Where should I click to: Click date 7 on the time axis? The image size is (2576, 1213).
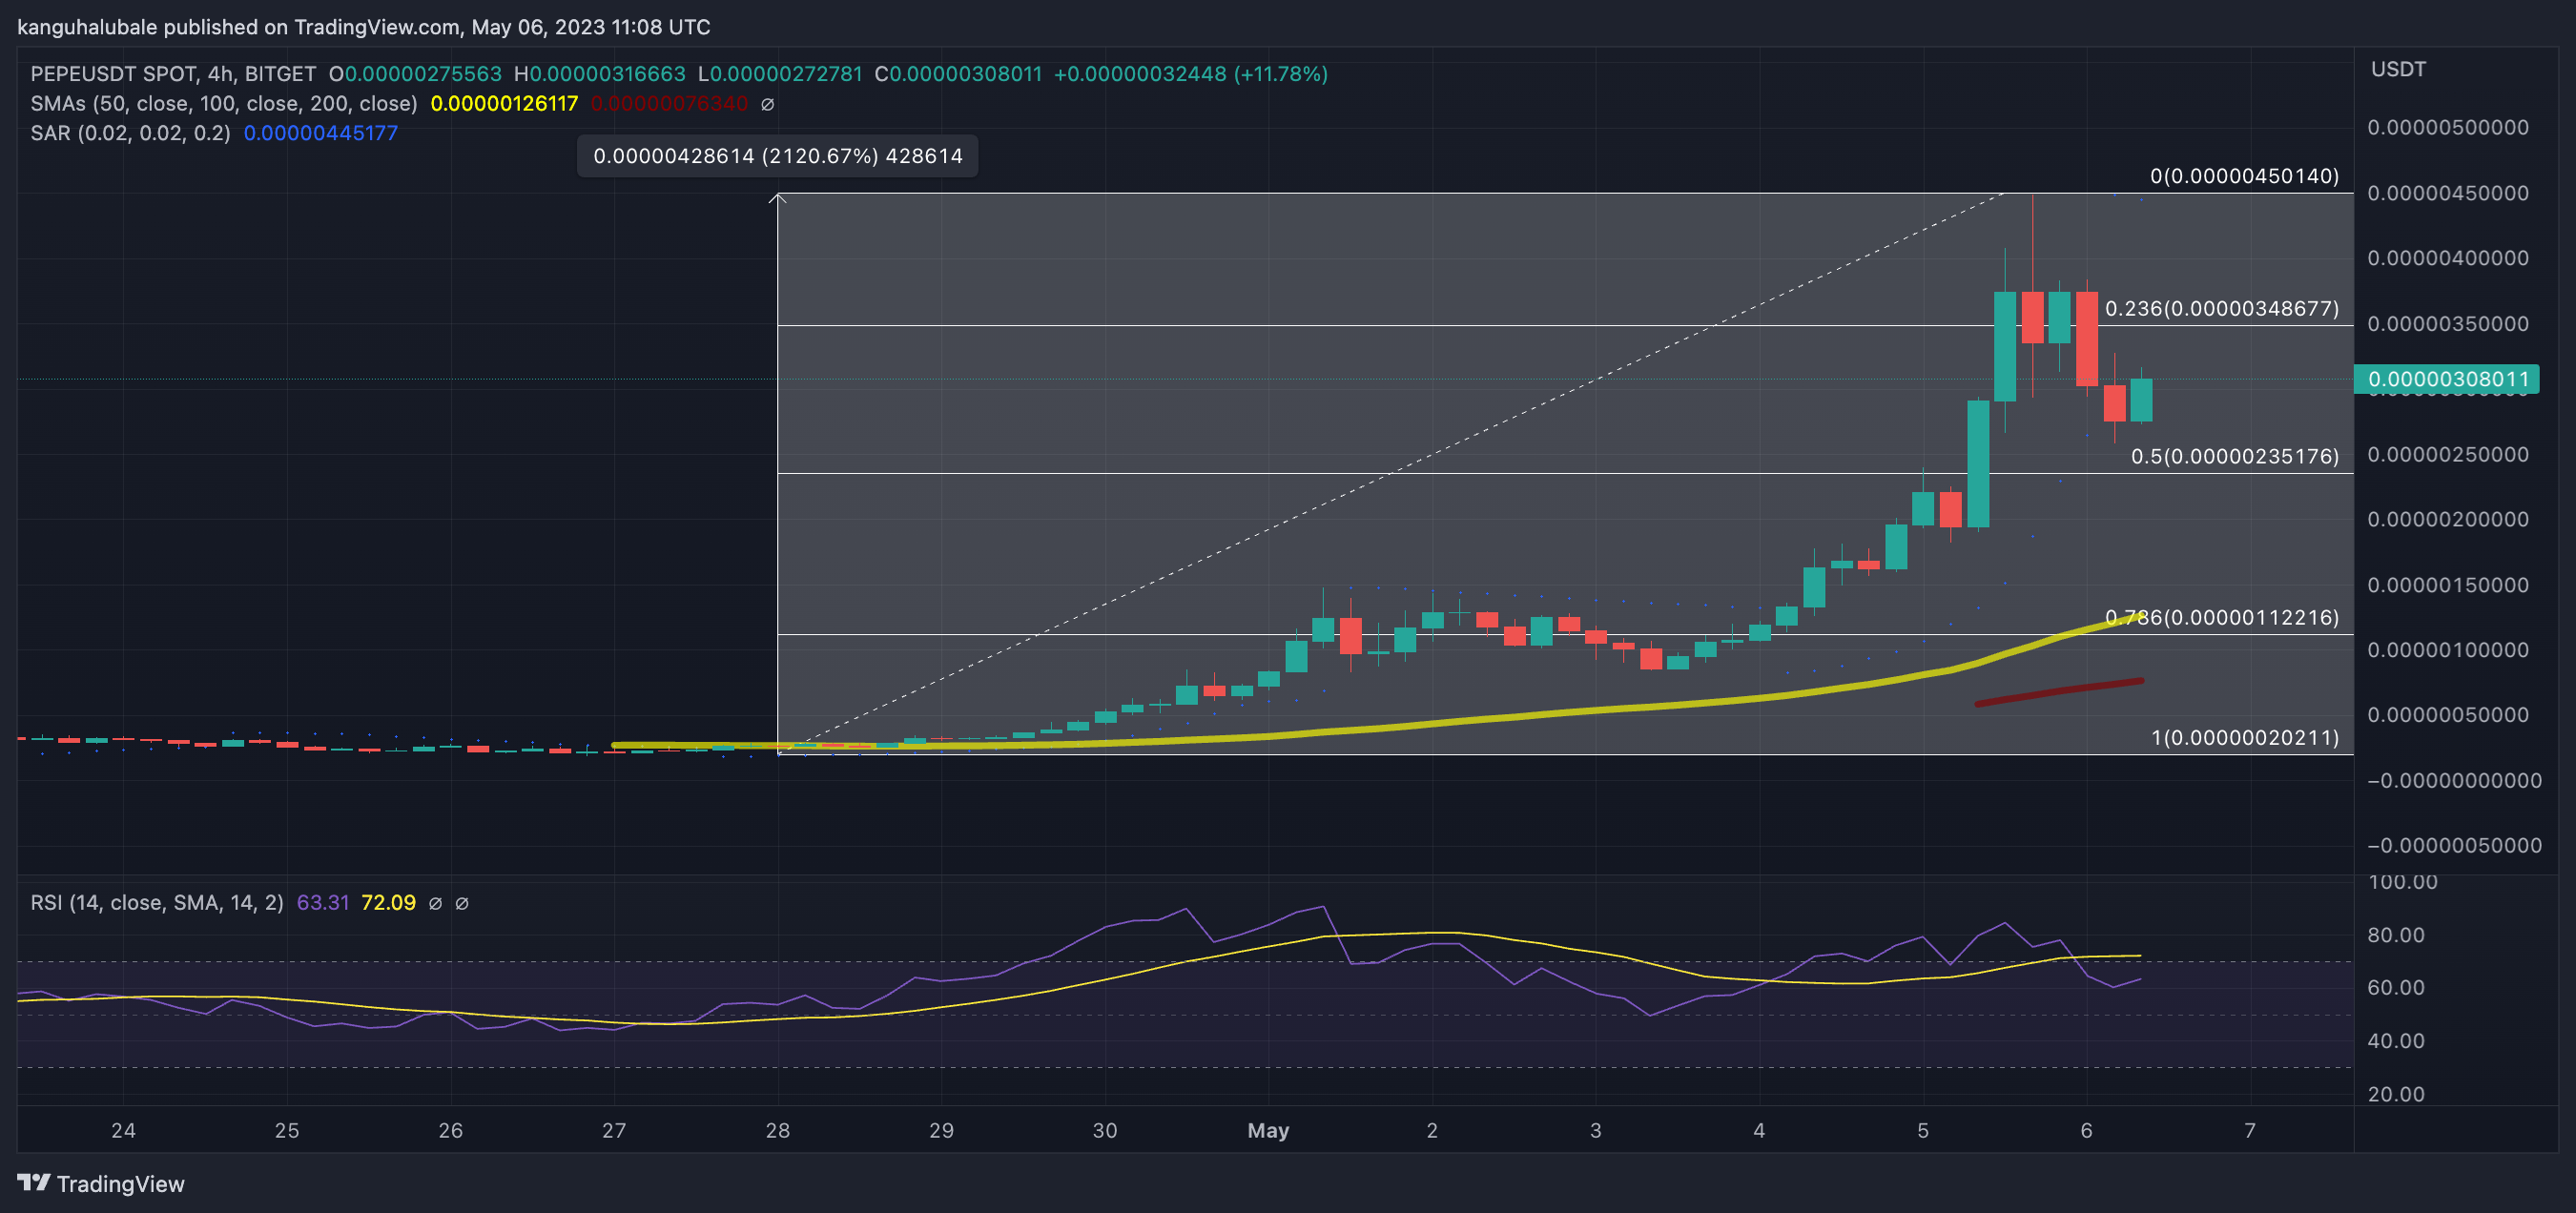point(2250,1131)
